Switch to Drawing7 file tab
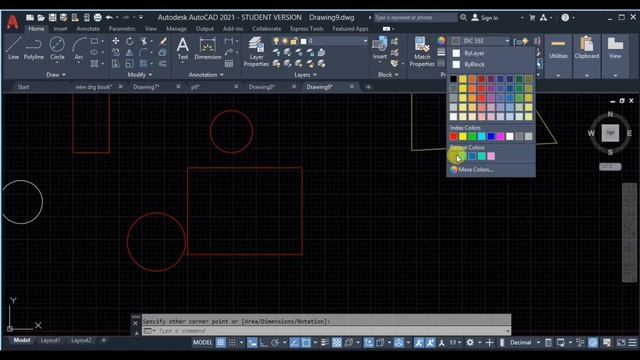The image size is (640, 360). (x=146, y=87)
